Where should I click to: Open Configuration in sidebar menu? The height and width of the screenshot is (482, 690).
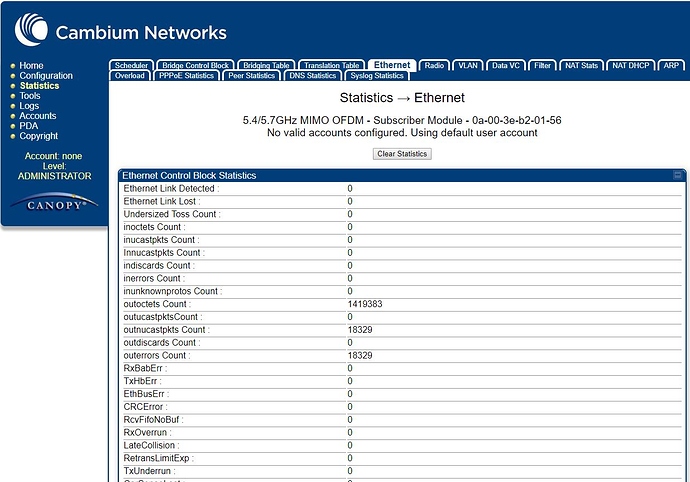[x=46, y=76]
